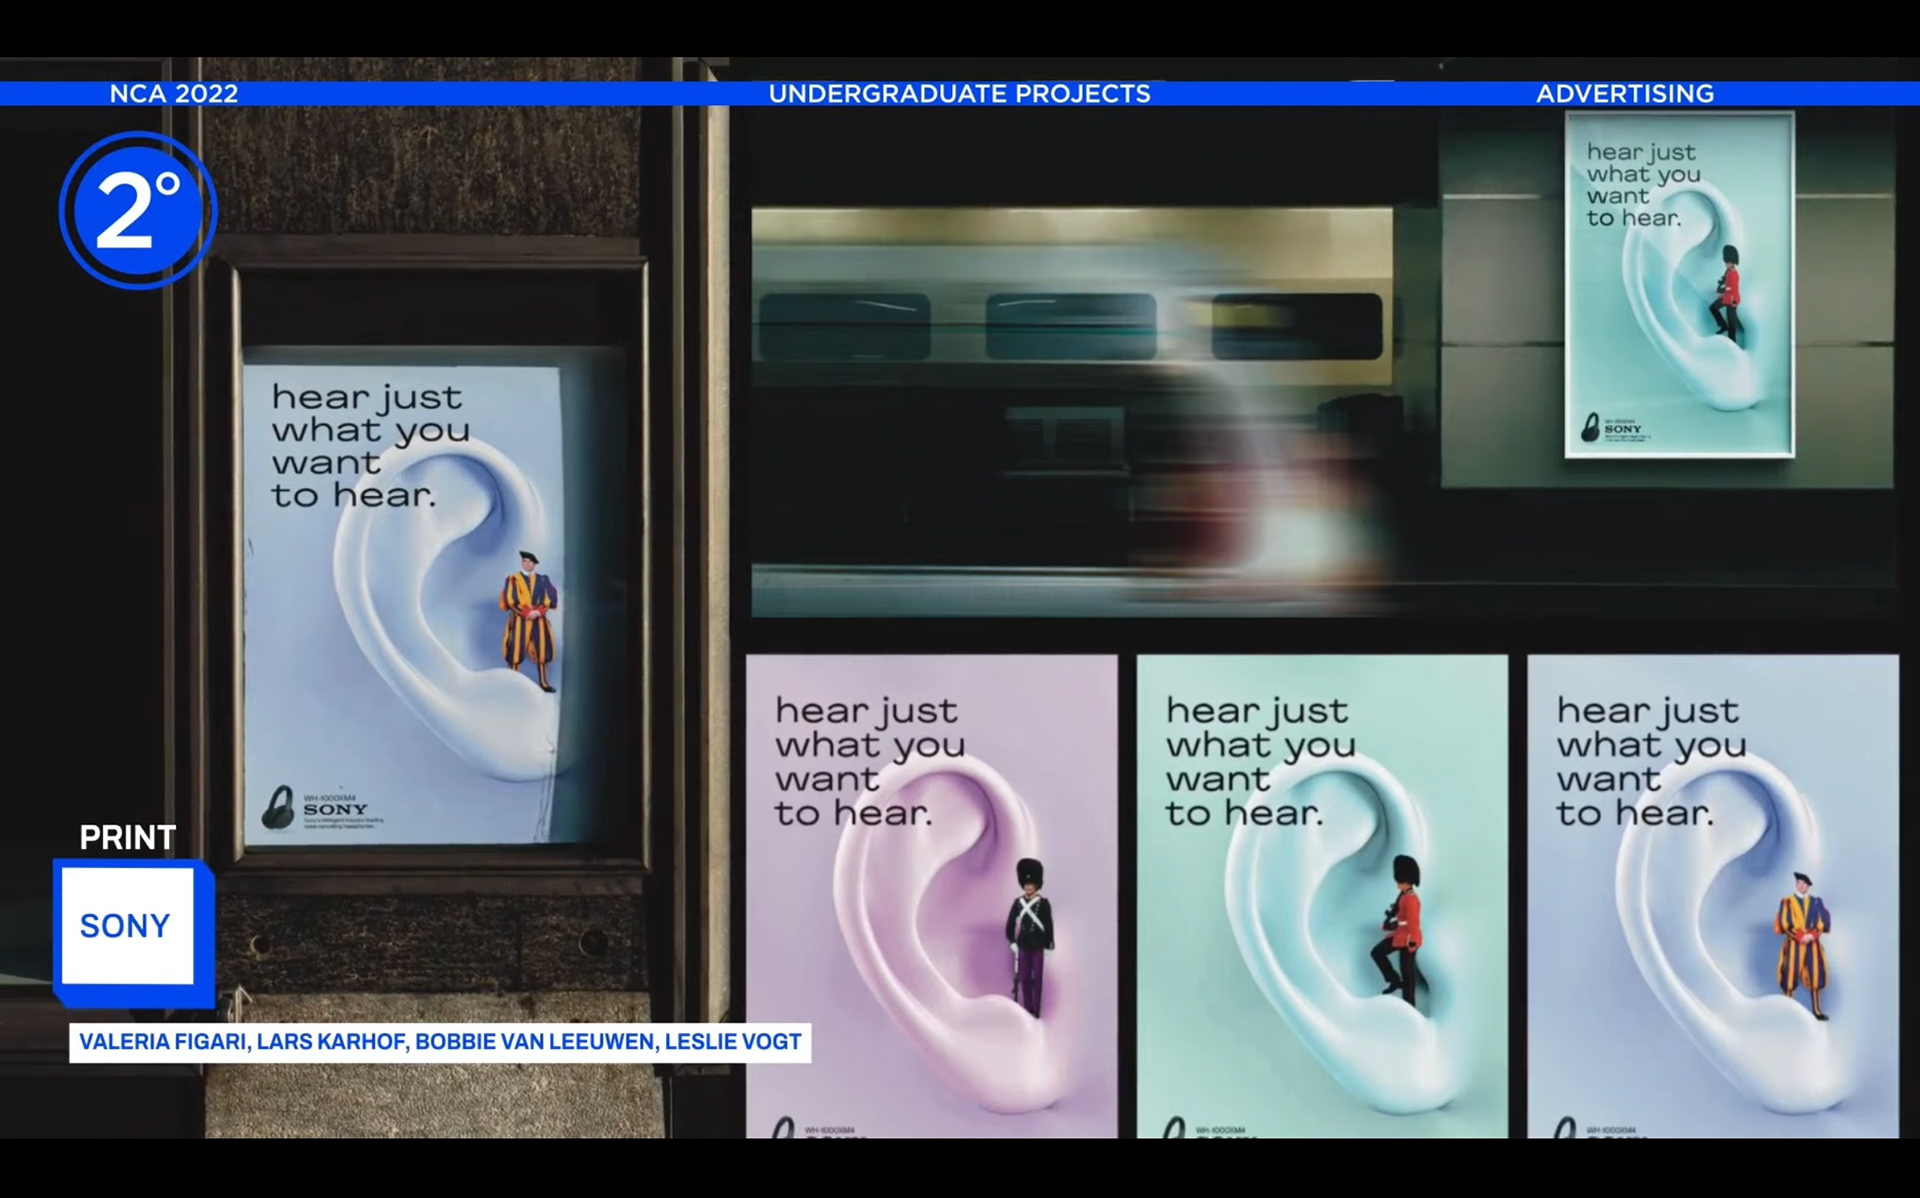Click the headphone icon on the station poster

pos(1590,428)
